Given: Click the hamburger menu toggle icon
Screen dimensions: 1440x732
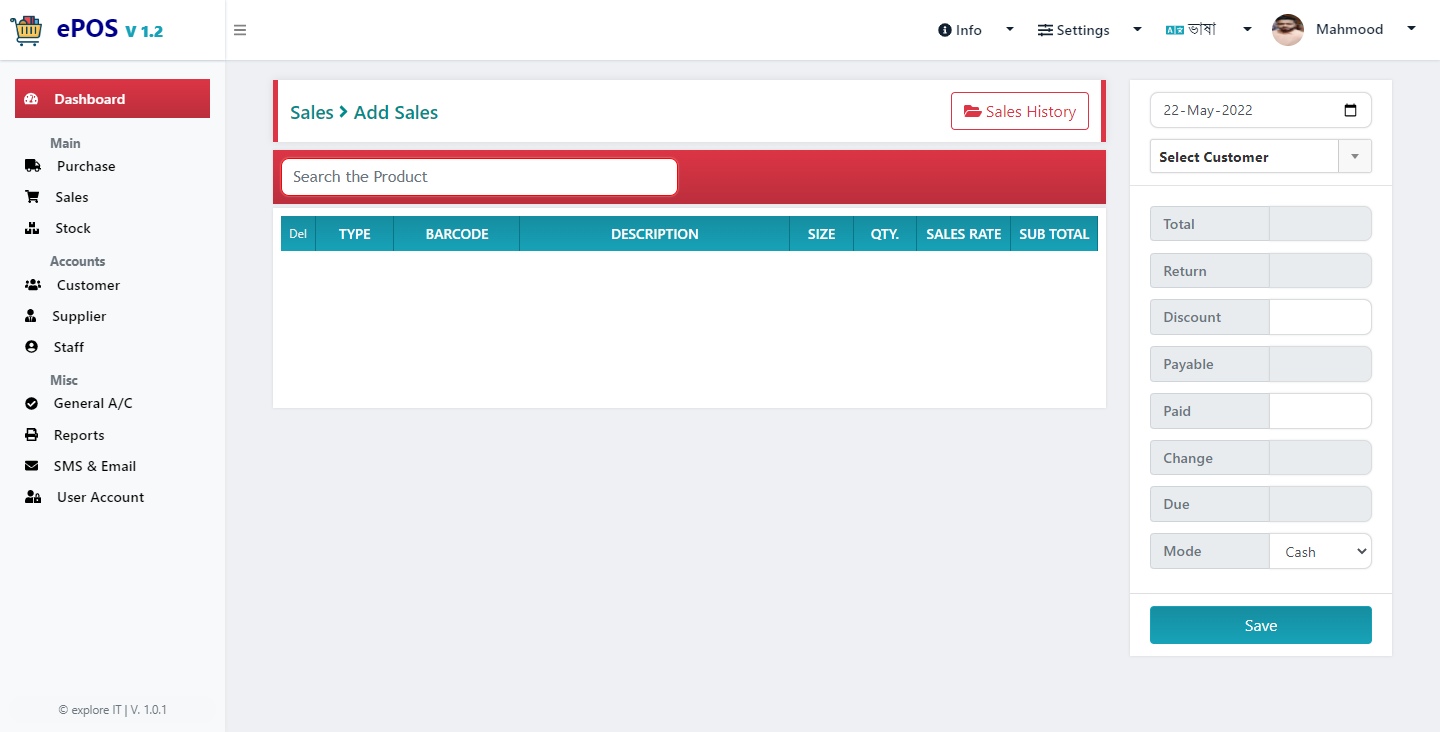Looking at the screenshot, I should click(240, 30).
